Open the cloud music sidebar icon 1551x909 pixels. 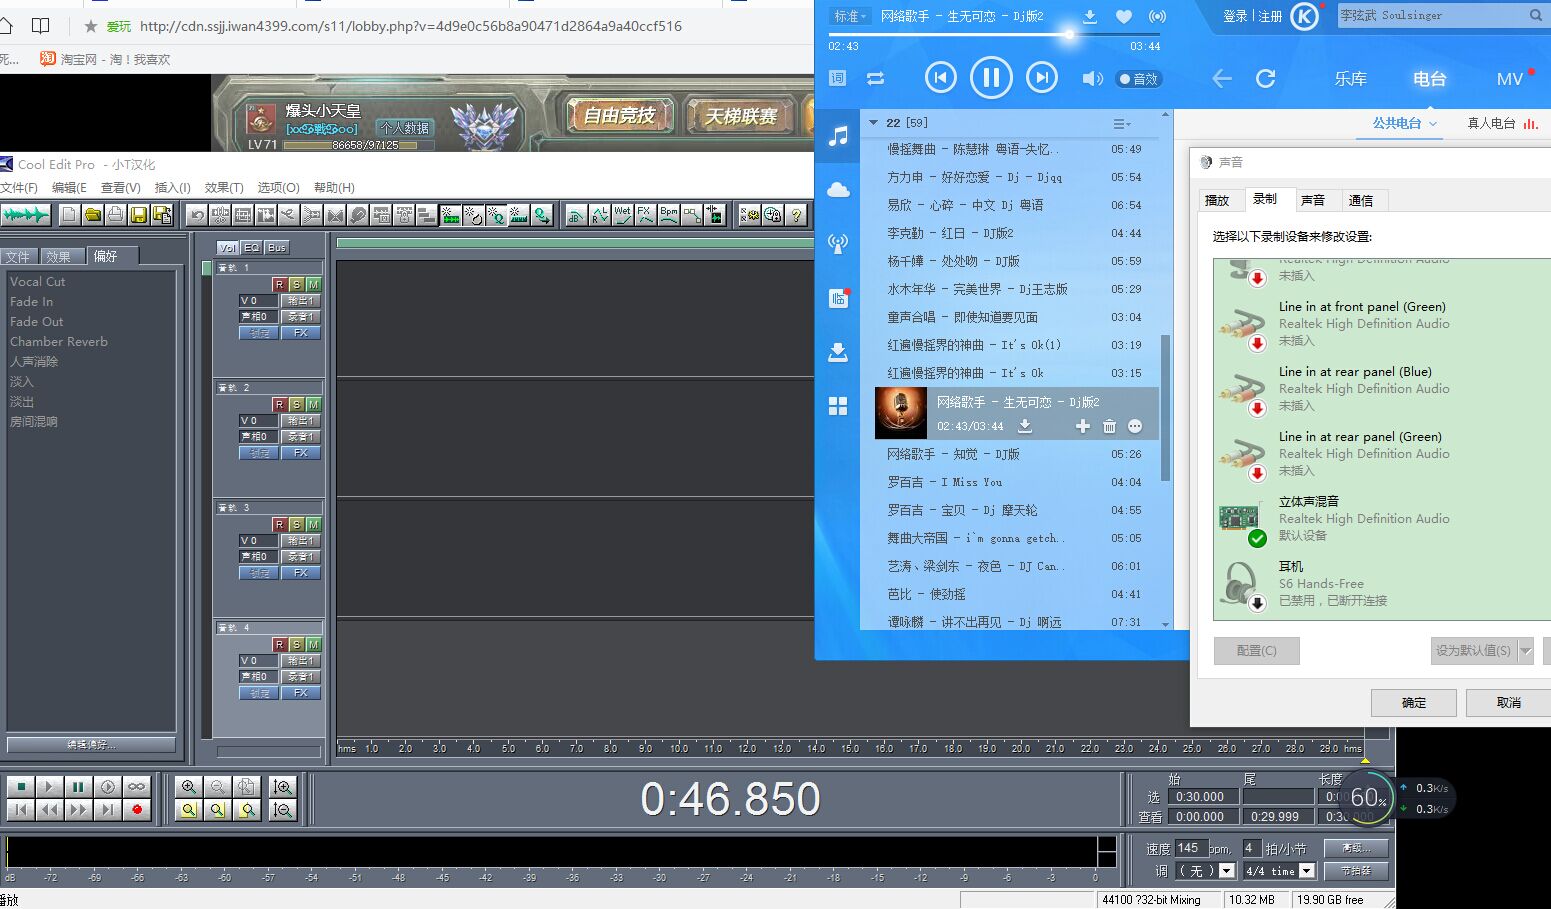tap(838, 190)
